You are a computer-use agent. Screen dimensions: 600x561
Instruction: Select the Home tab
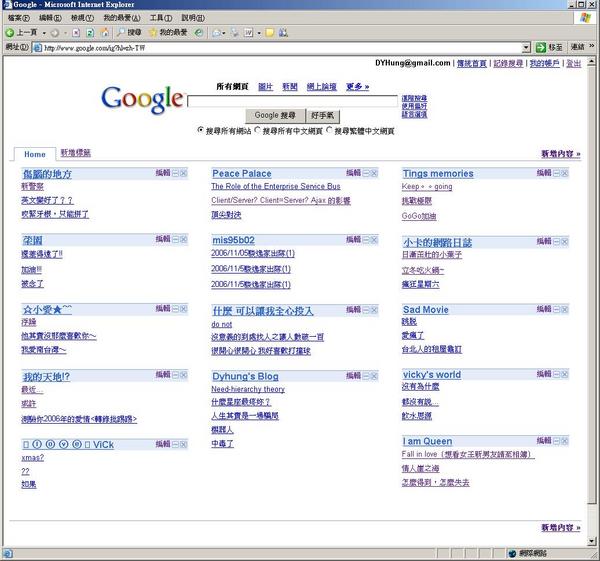[35, 154]
